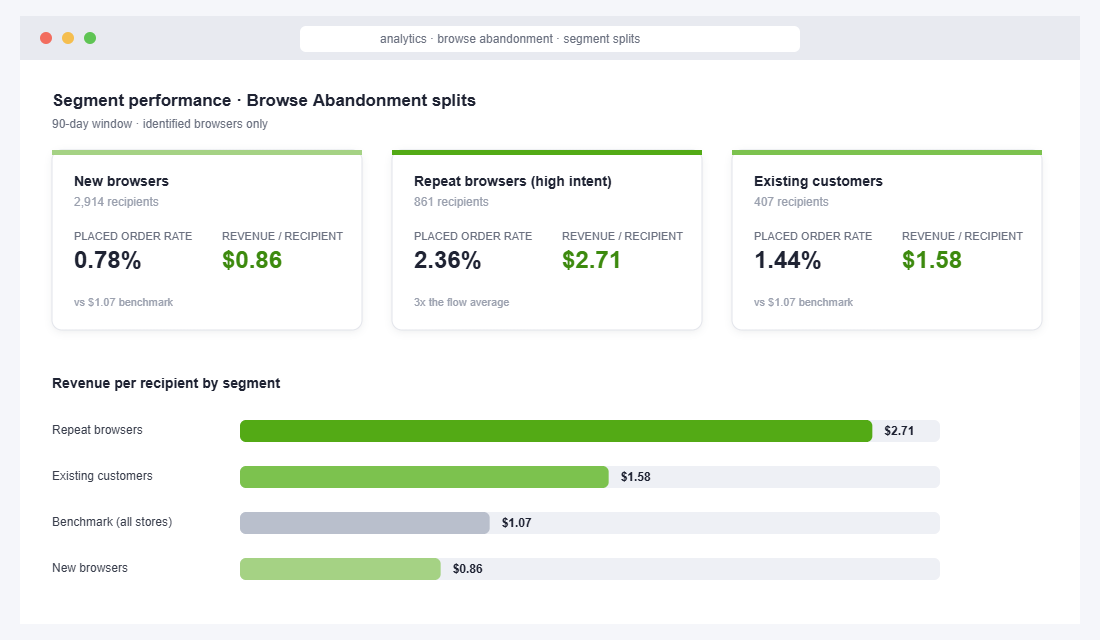Click PLACED ORDER RATE label in Existing customers card
1100x640 pixels.
813,236
